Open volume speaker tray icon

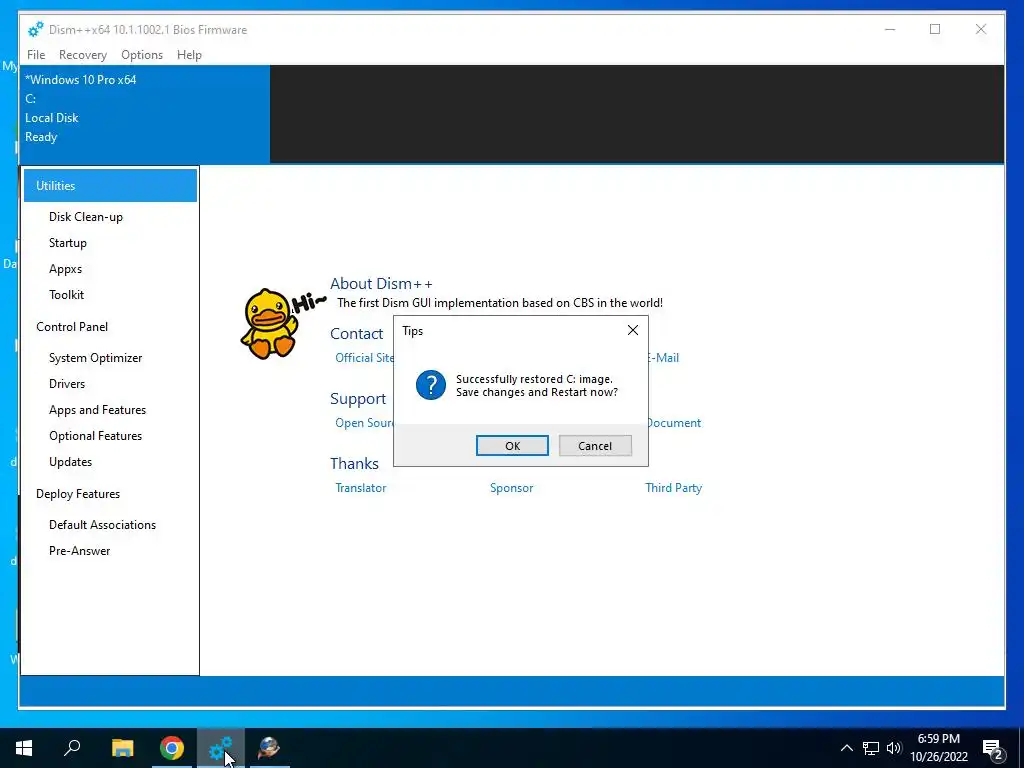point(894,748)
